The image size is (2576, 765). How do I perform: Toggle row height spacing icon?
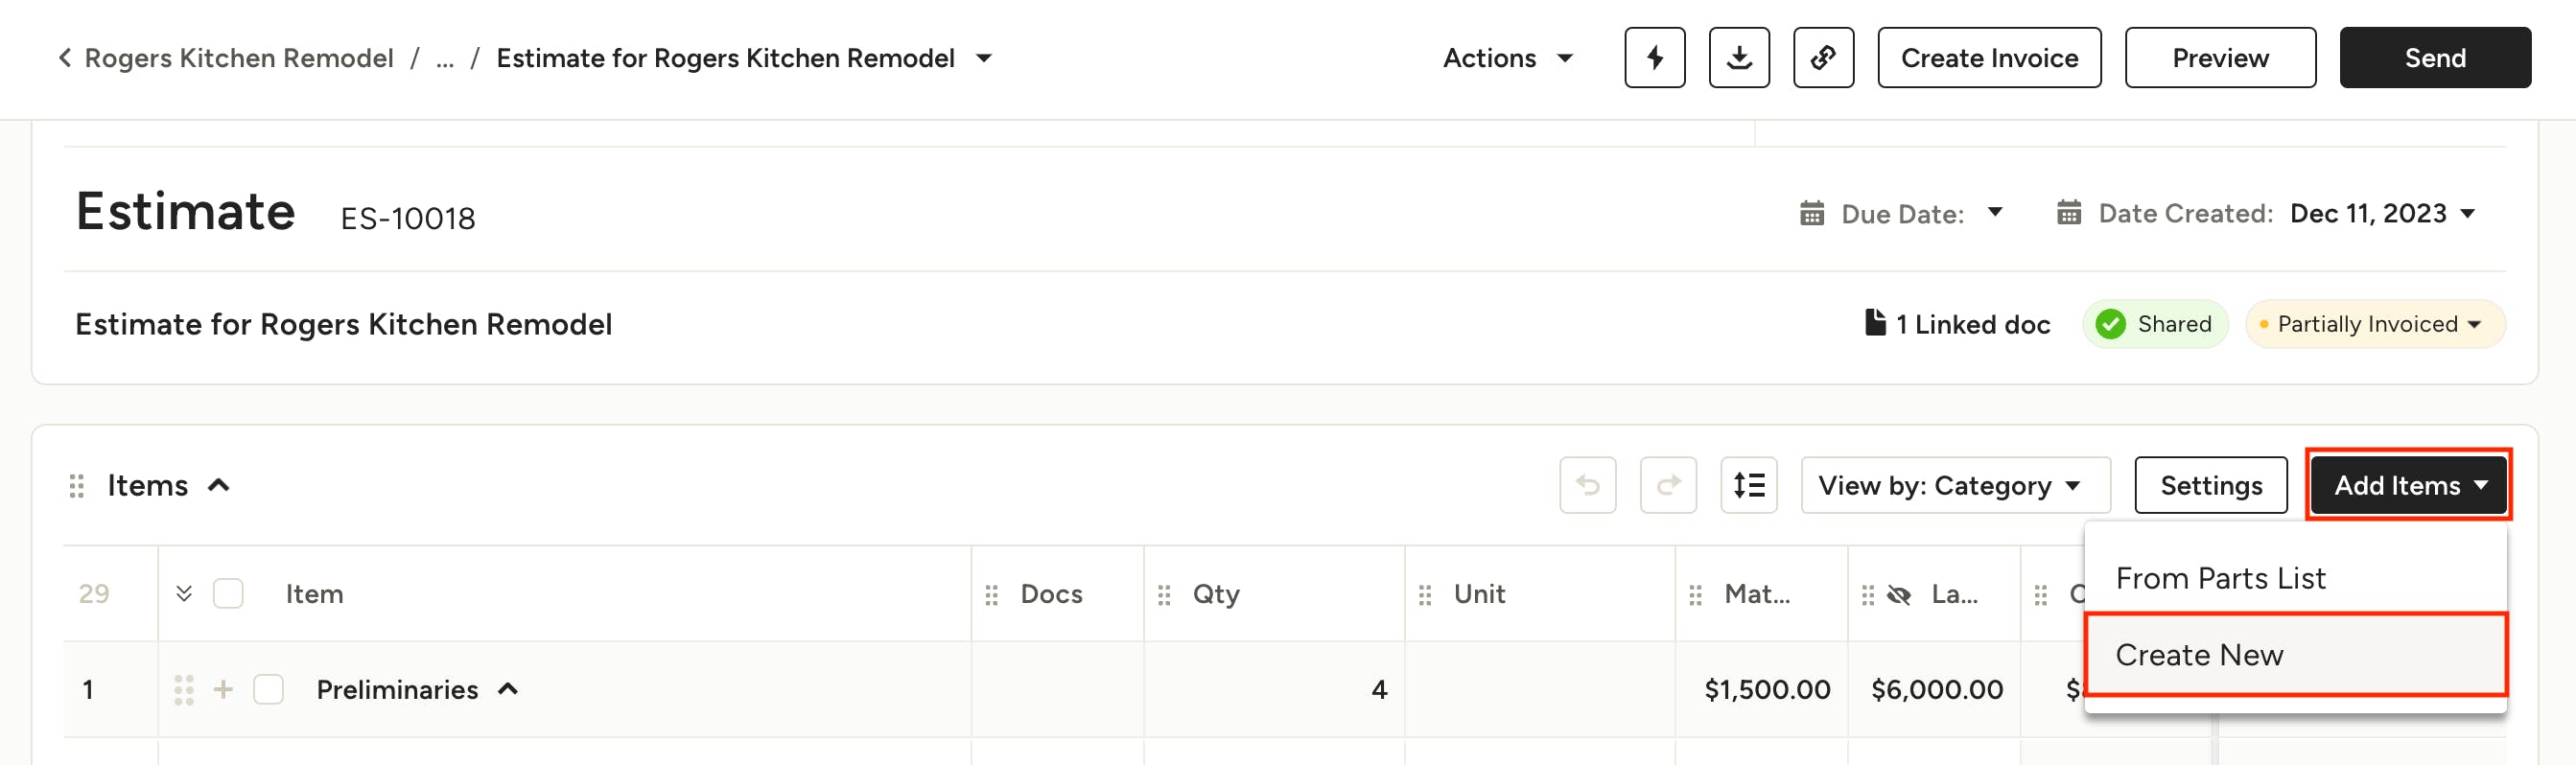1748,485
